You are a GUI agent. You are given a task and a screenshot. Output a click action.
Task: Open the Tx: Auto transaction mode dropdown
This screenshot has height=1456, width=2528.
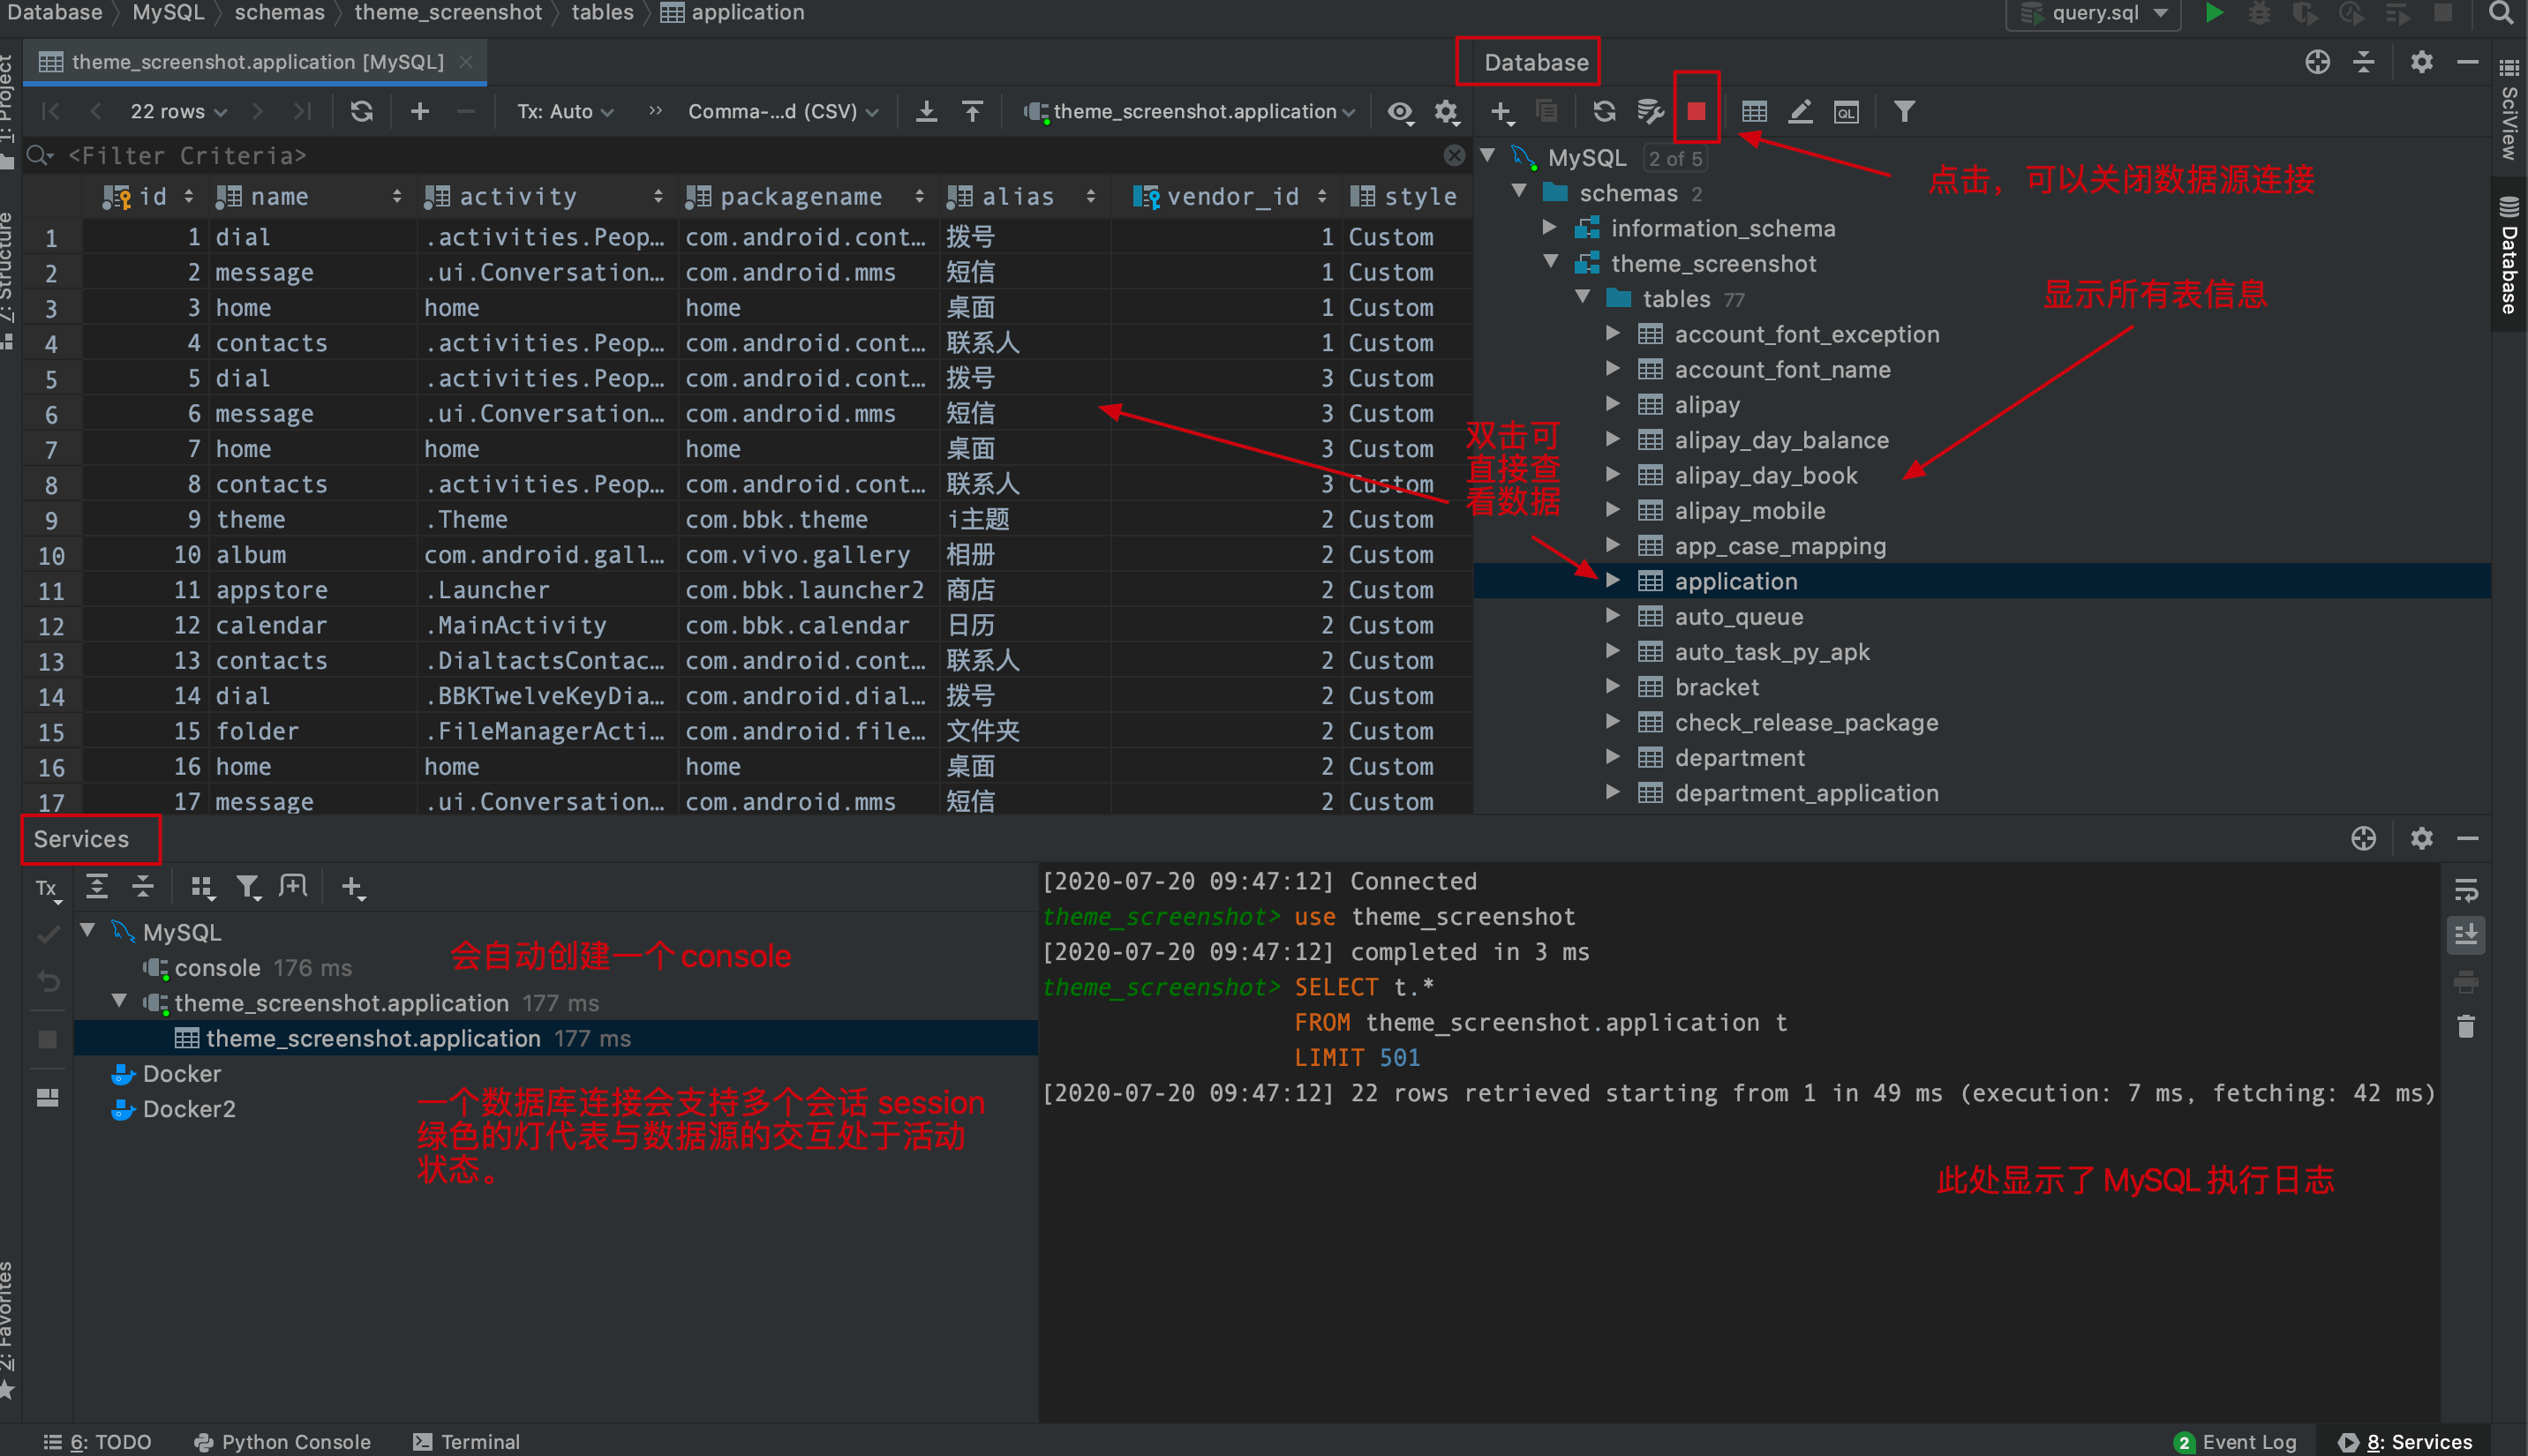(565, 111)
